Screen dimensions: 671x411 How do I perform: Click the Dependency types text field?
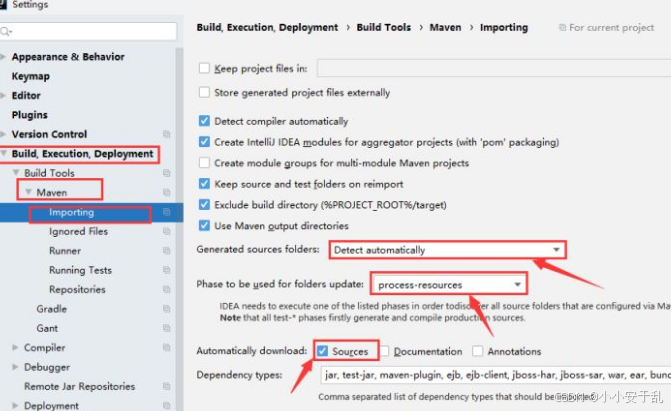click(x=496, y=375)
